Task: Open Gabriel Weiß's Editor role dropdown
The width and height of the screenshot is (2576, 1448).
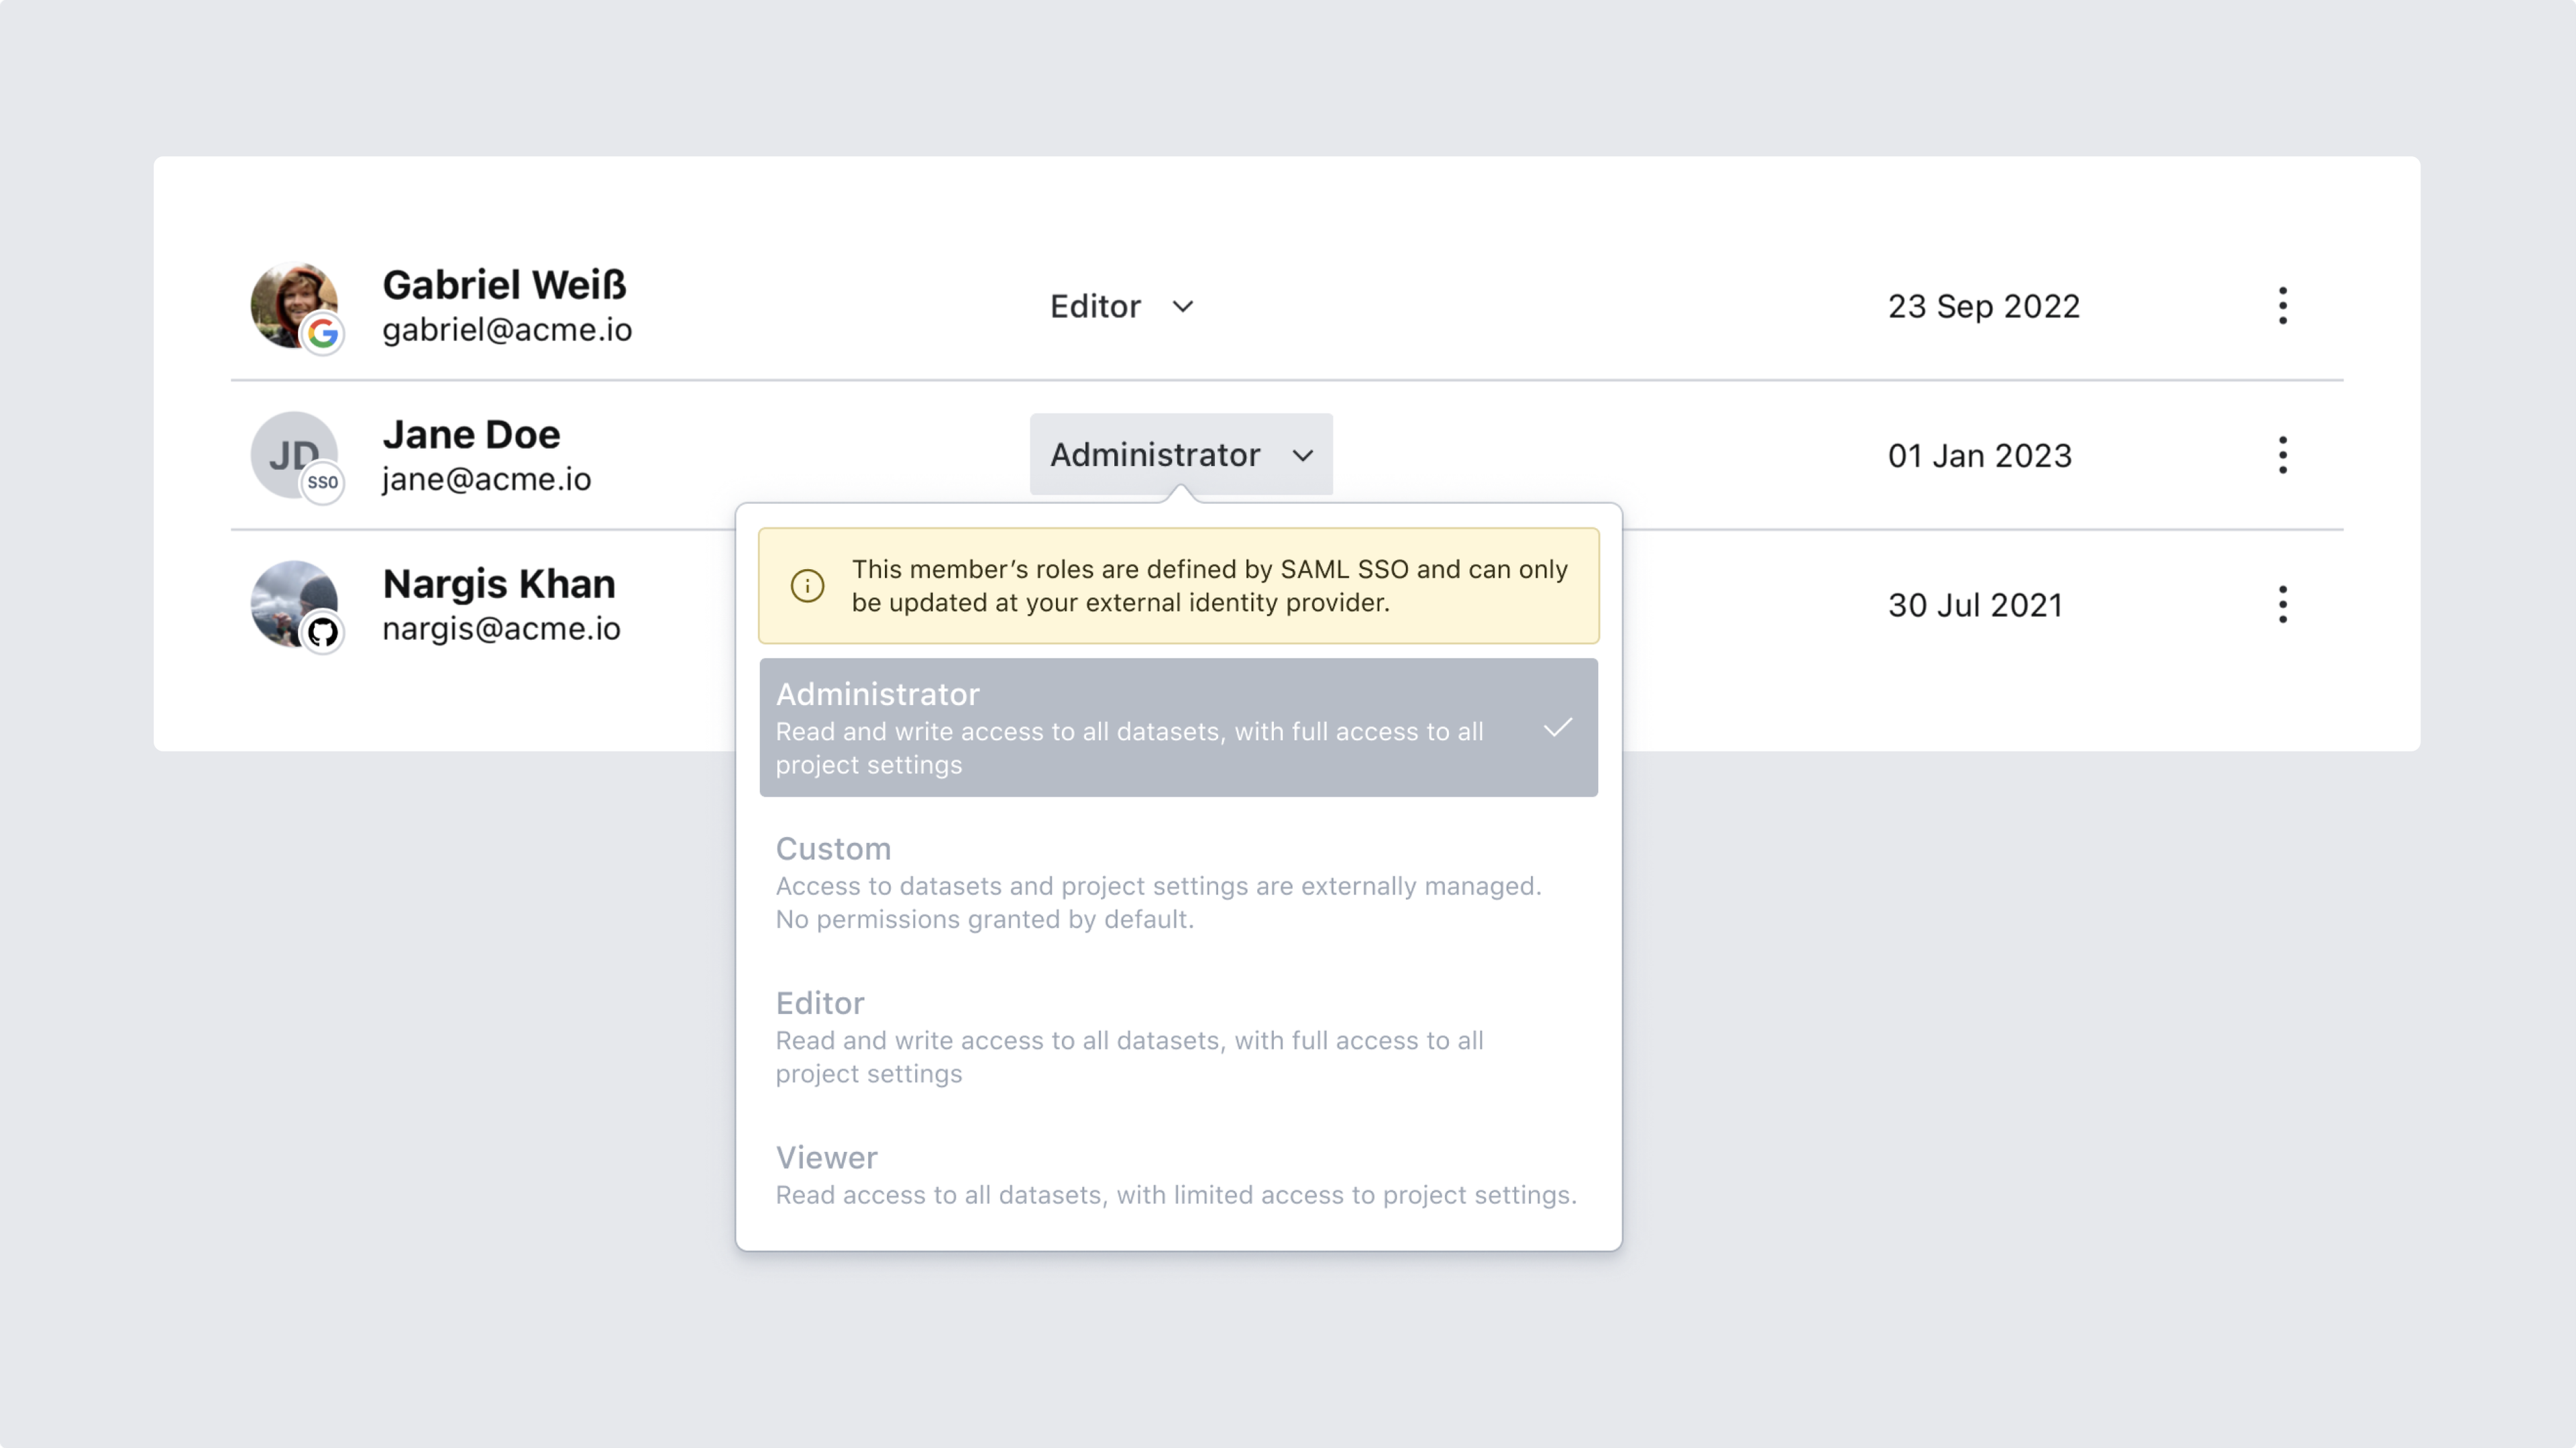Action: (1121, 306)
